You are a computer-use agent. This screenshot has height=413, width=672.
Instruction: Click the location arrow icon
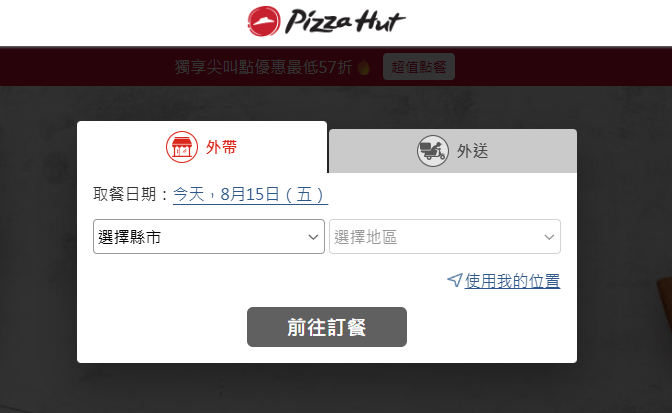[455, 281]
